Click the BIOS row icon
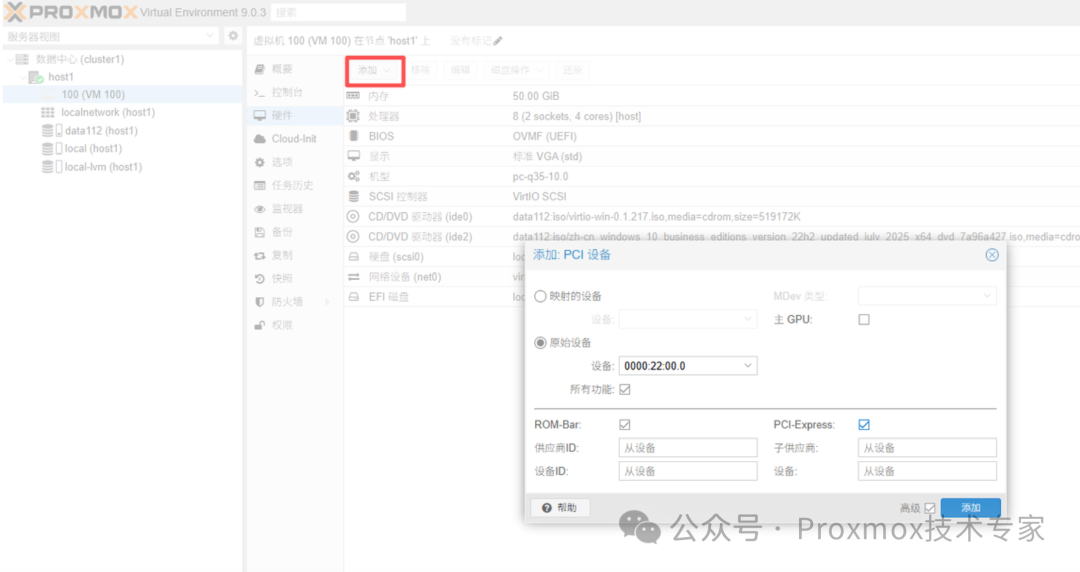Image resolution: width=1080 pixels, height=572 pixels. (x=353, y=136)
